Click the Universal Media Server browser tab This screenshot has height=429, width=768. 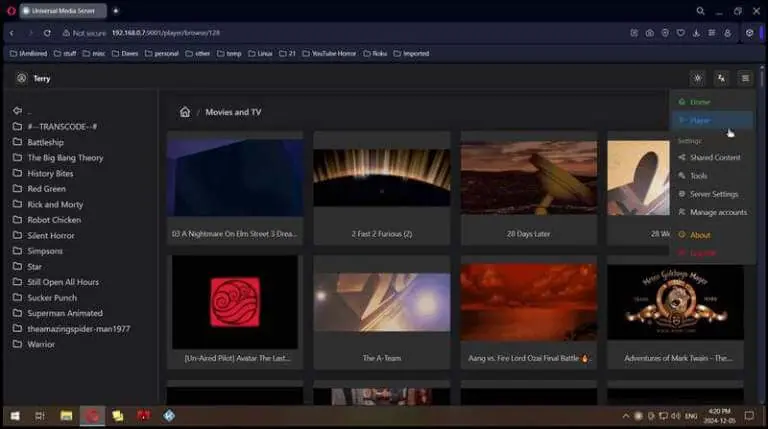pyautogui.click(x=63, y=11)
